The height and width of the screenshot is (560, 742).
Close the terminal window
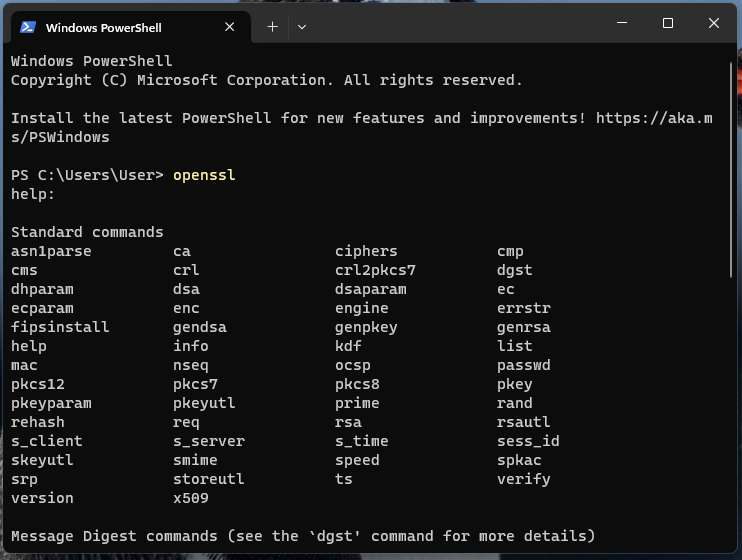[x=714, y=23]
